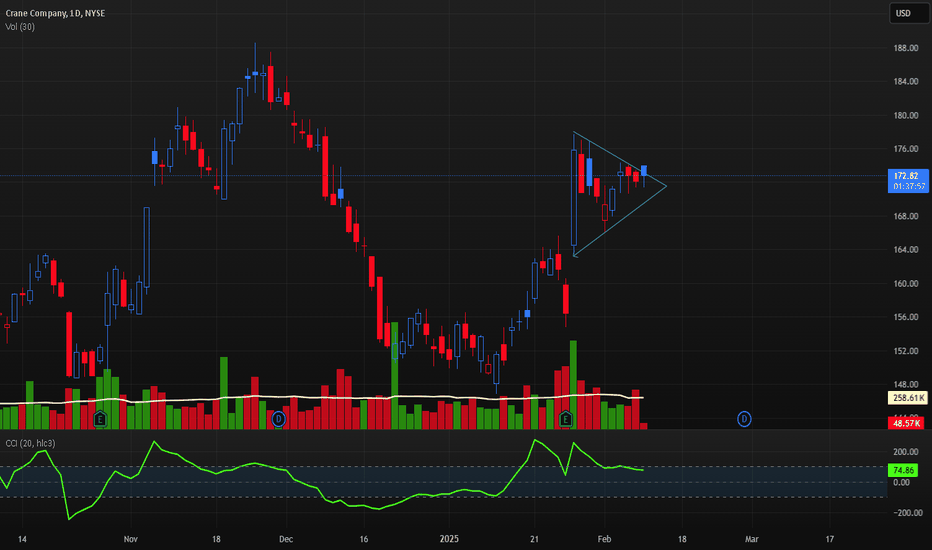Click the current price label 172.82
This screenshot has width=932, height=550.
point(908,176)
